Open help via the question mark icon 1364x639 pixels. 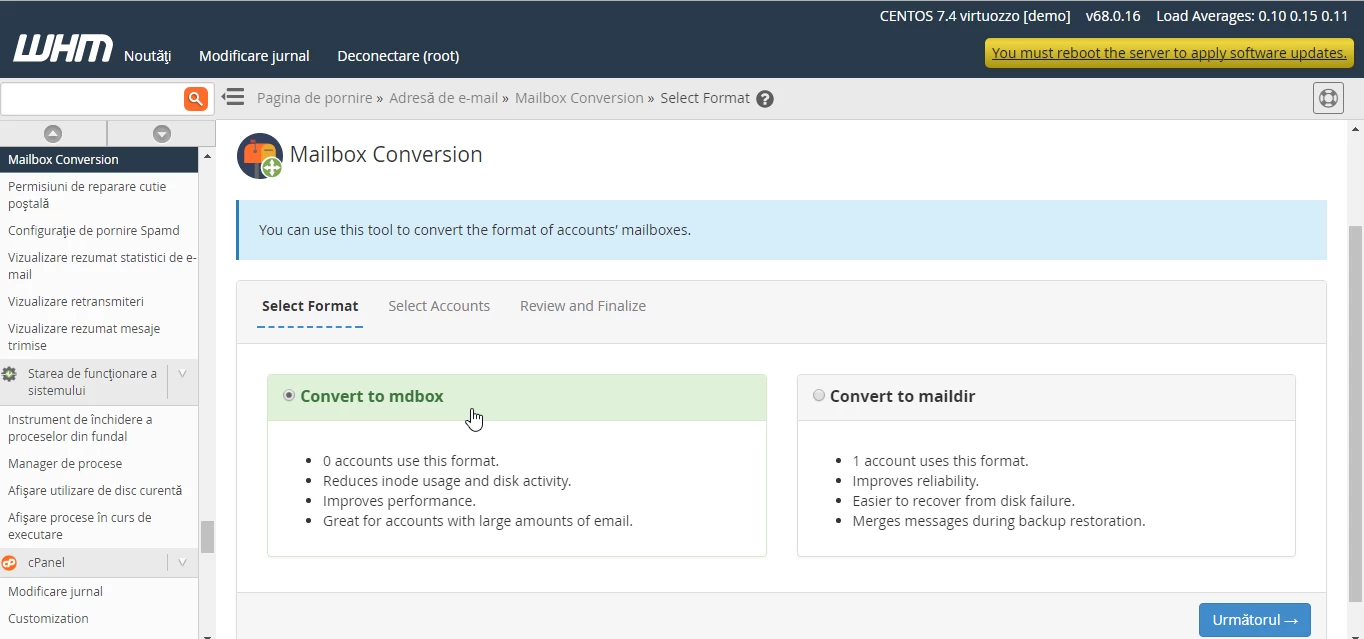point(765,98)
